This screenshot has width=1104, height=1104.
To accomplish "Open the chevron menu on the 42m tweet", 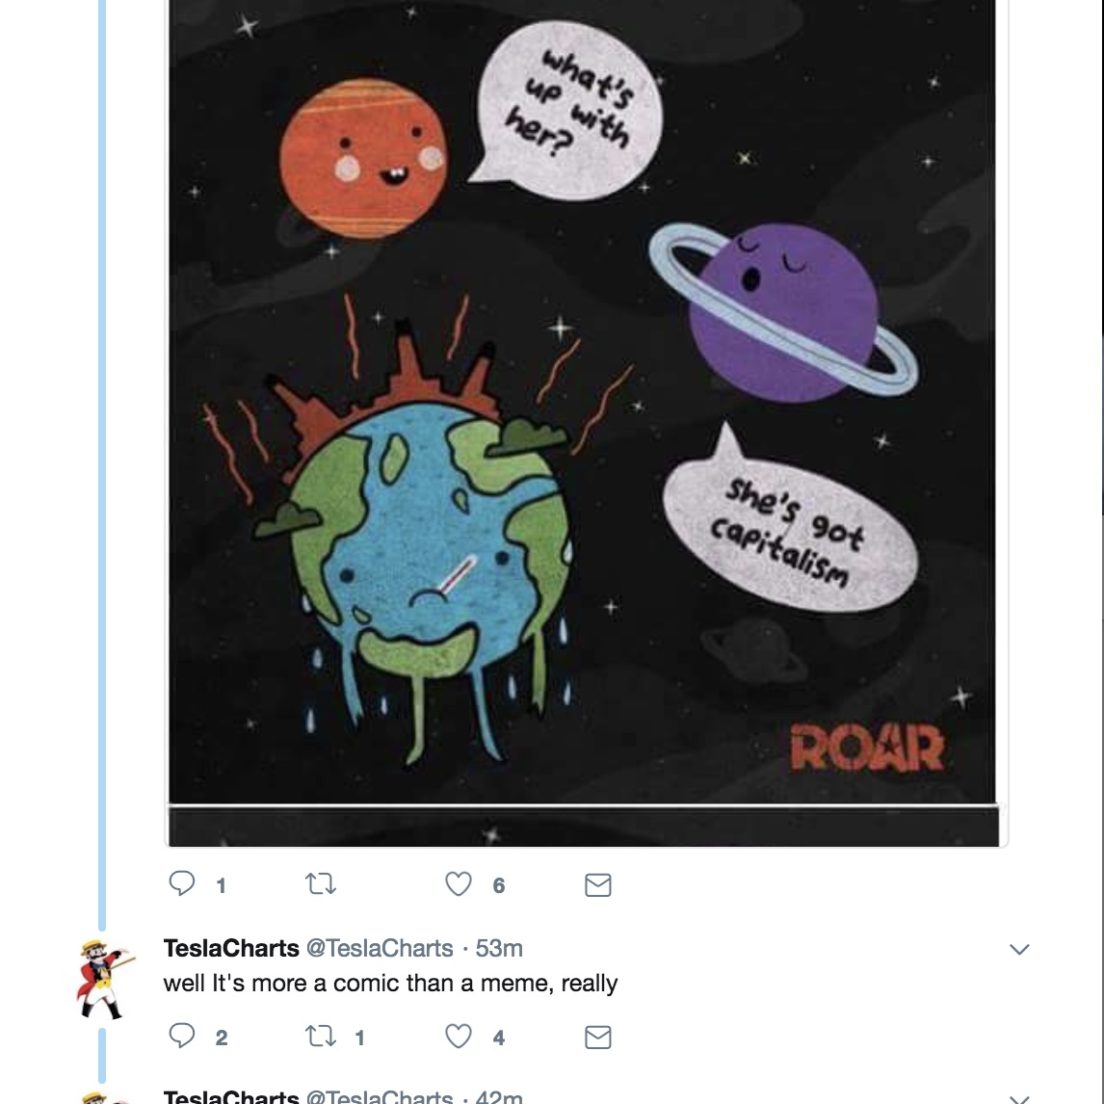I will (x=1019, y=1098).
